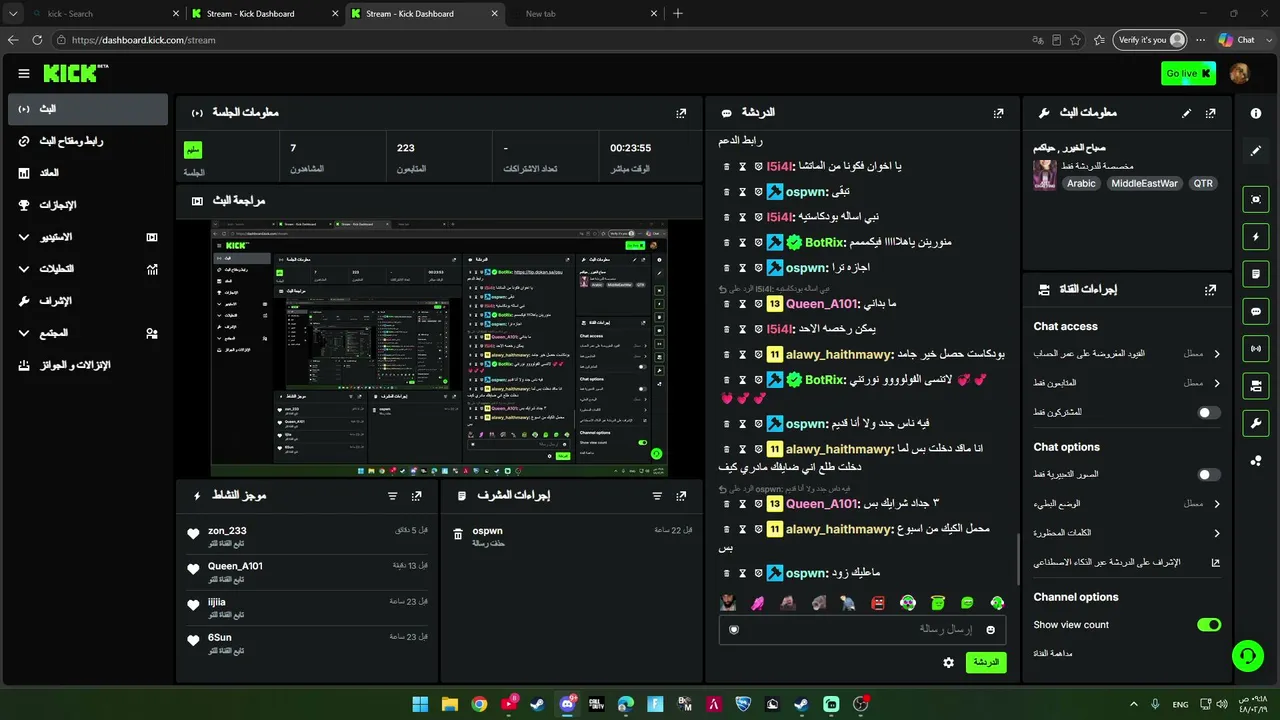The height and width of the screenshot is (720, 1280).
Task: Expand the المجتمع sidebar section chevron
Action: point(24,333)
